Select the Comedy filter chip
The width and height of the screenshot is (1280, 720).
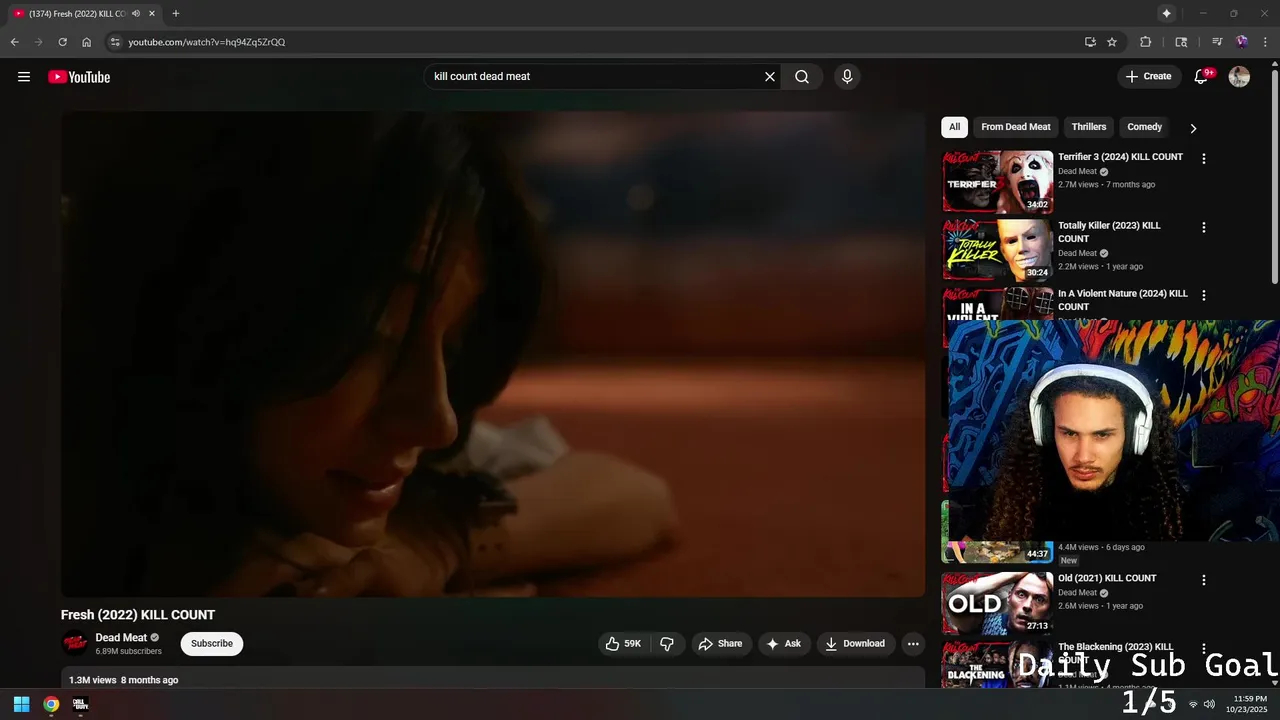1144,127
